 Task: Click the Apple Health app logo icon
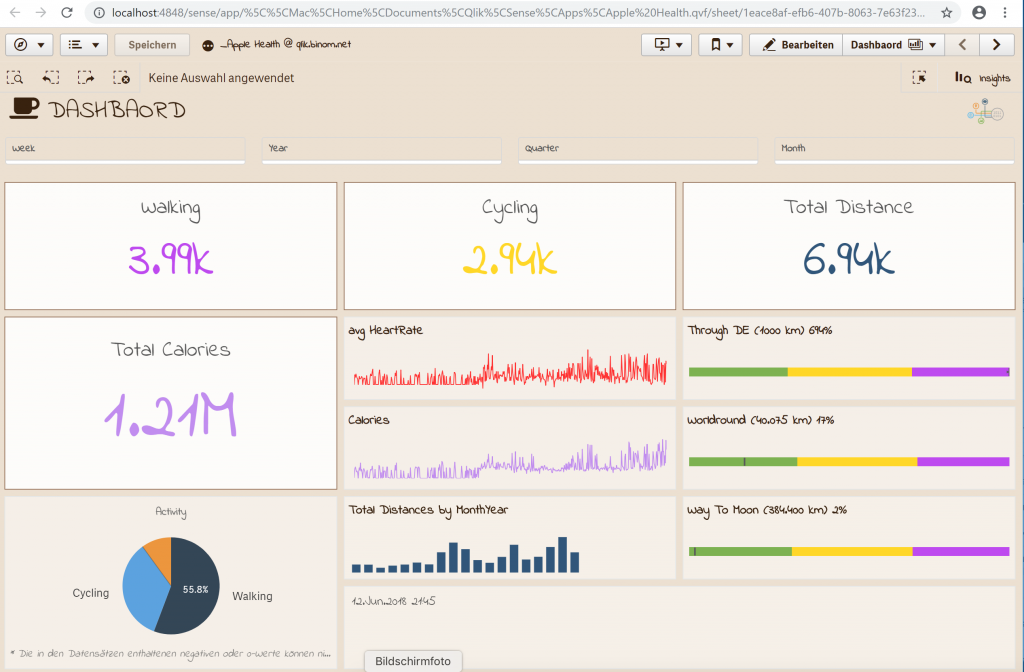tap(206, 44)
